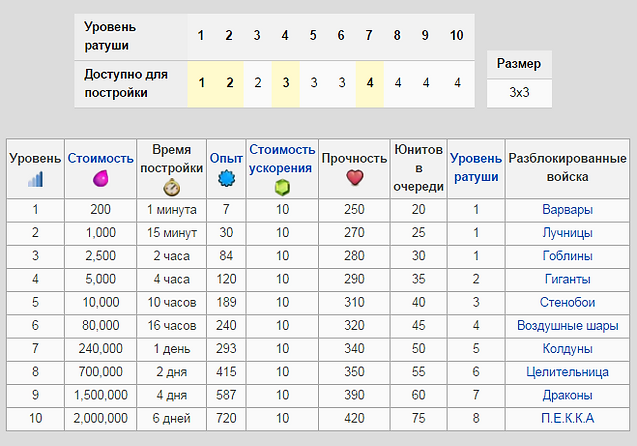
Task: Click the 3x3 size value
Action: [x=519, y=93]
